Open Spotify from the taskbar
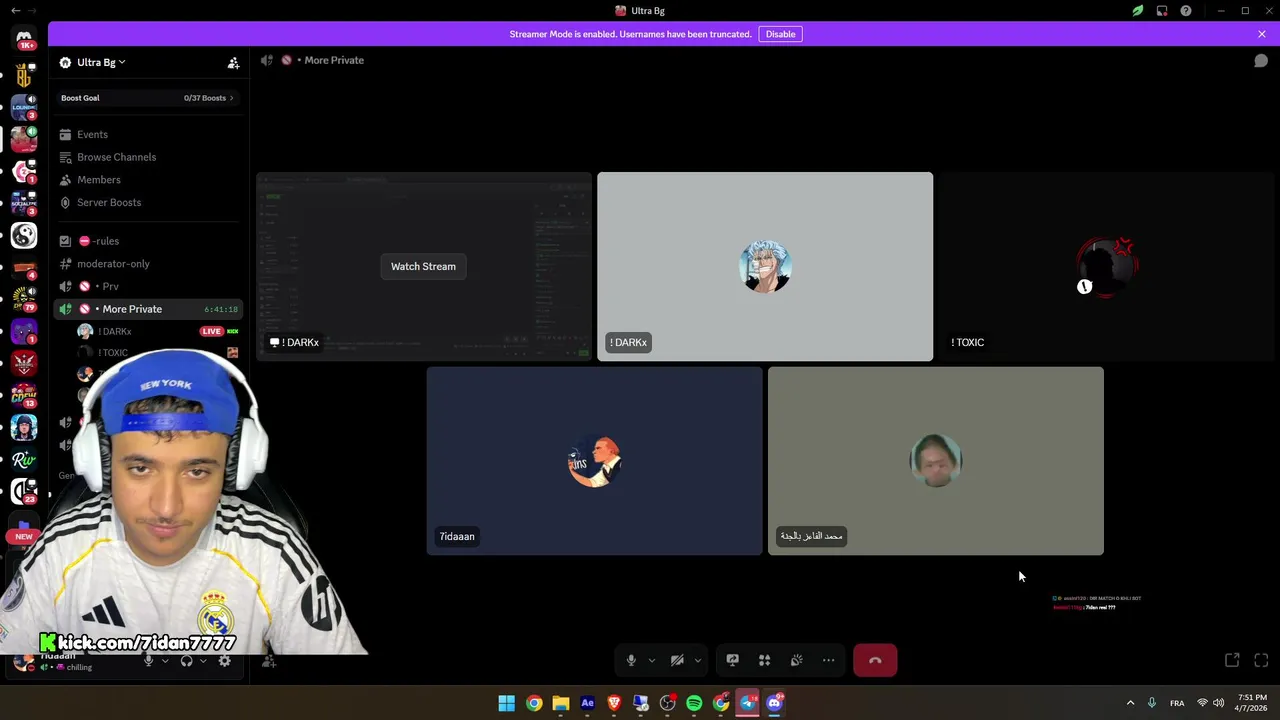This screenshot has height=720, width=1280. tap(694, 703)
